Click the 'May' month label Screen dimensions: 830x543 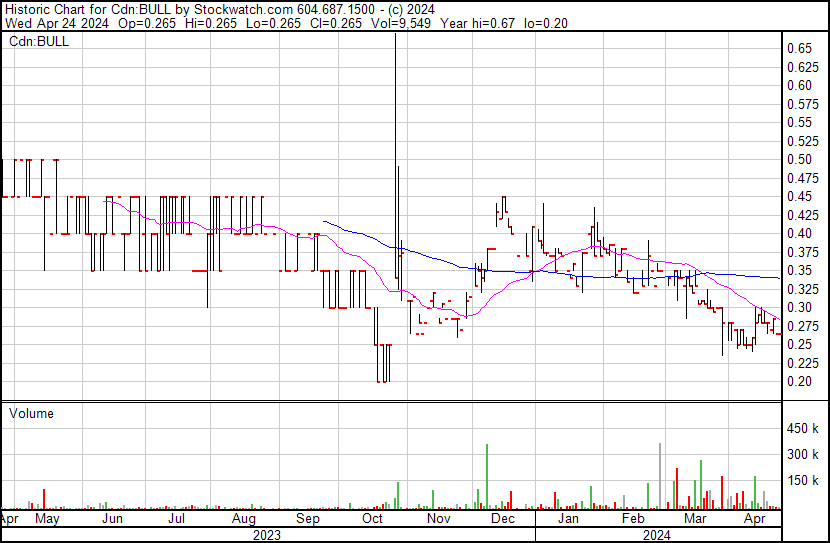coord(47,519)
